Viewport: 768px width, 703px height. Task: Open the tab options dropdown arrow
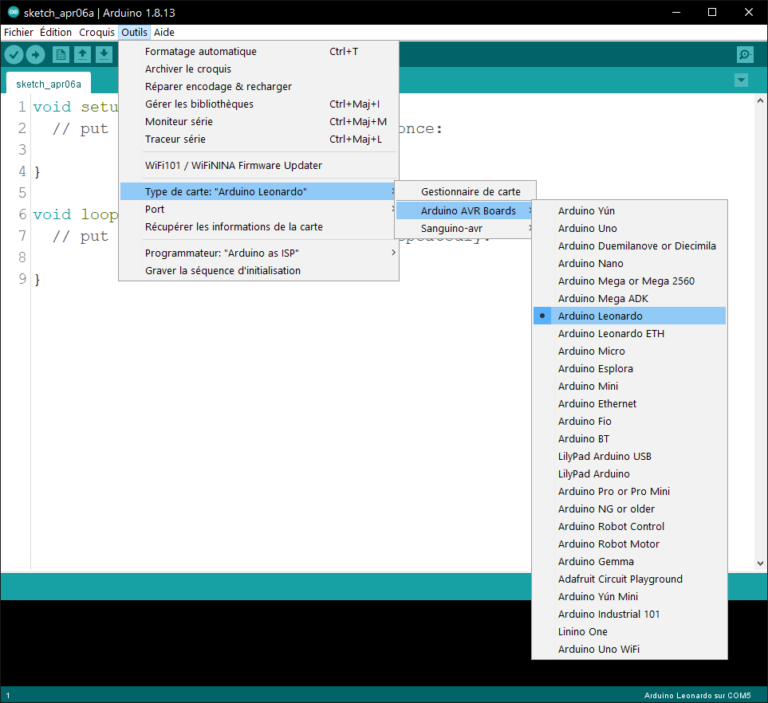click(x=741, y=80)
